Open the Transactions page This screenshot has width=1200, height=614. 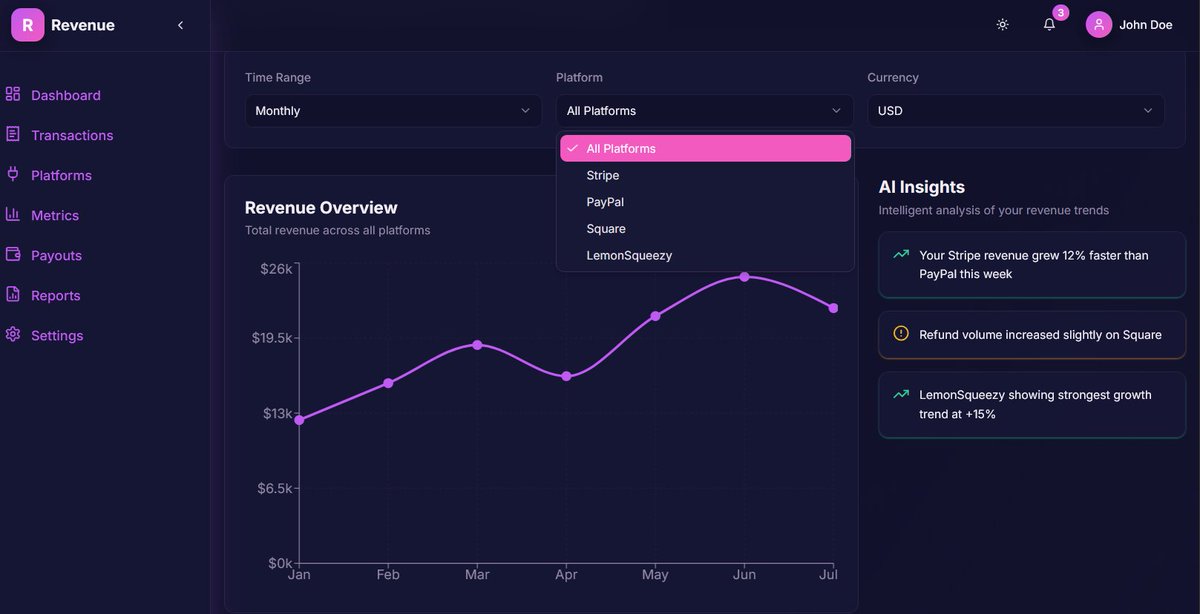pos(72,135)
